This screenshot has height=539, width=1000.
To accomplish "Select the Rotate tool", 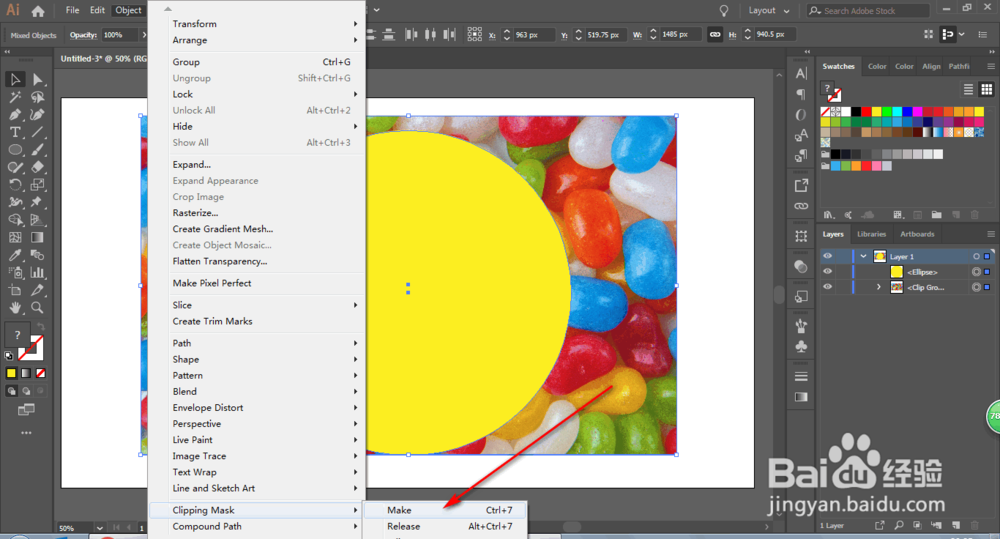I will 15,185.
